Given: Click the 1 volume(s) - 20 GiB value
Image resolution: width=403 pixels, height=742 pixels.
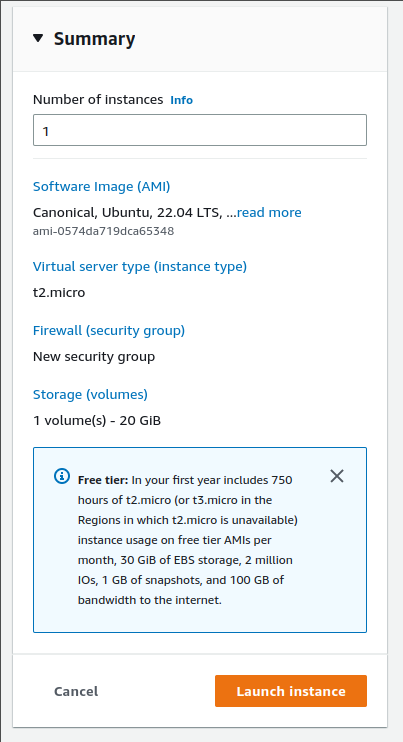Looking at the screenshot, I should 97,420.
